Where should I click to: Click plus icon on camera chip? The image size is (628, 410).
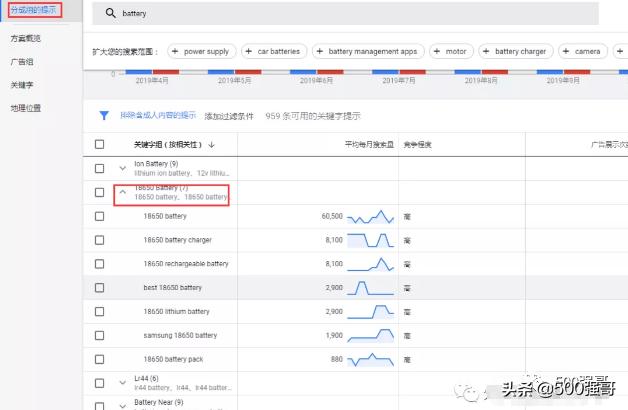566,51
